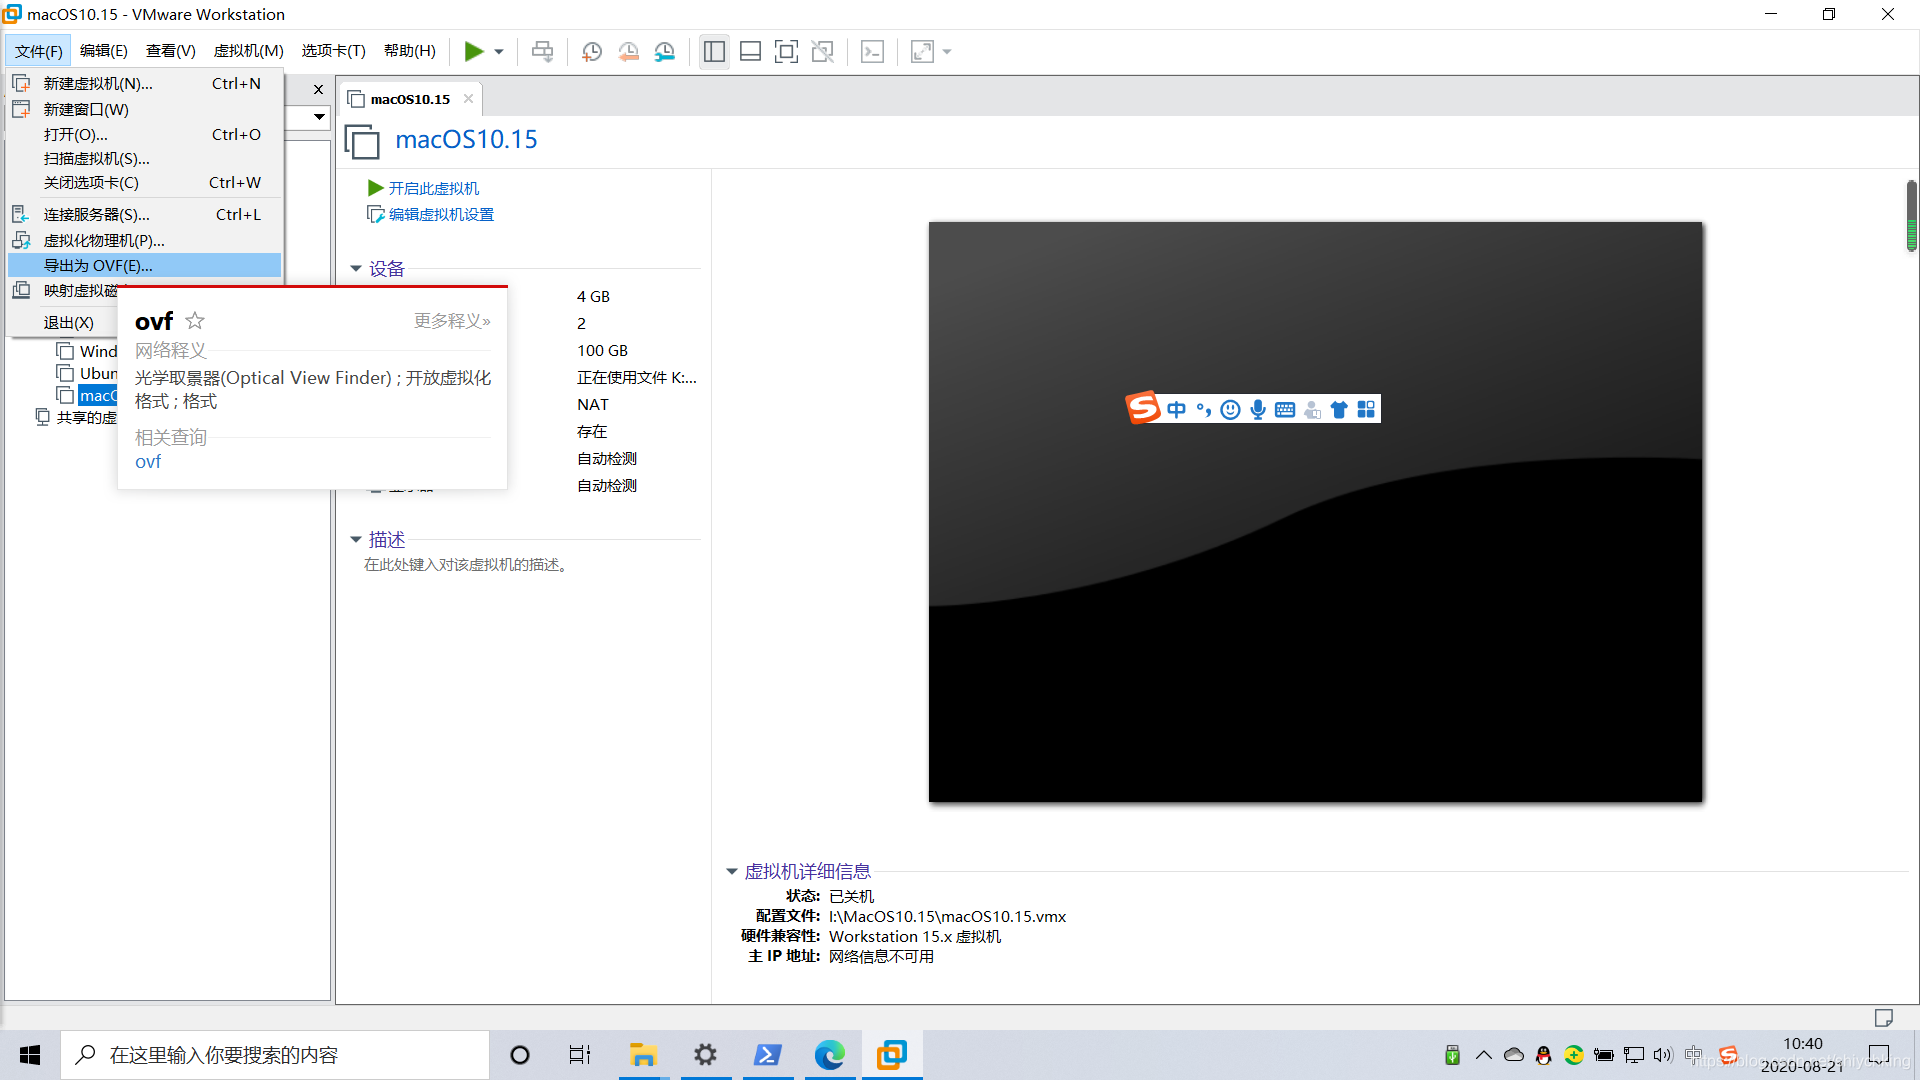Screen dimensions: 1920x1080
Task: Click the console view terminal icon
Action: click(x=872, y=51)
